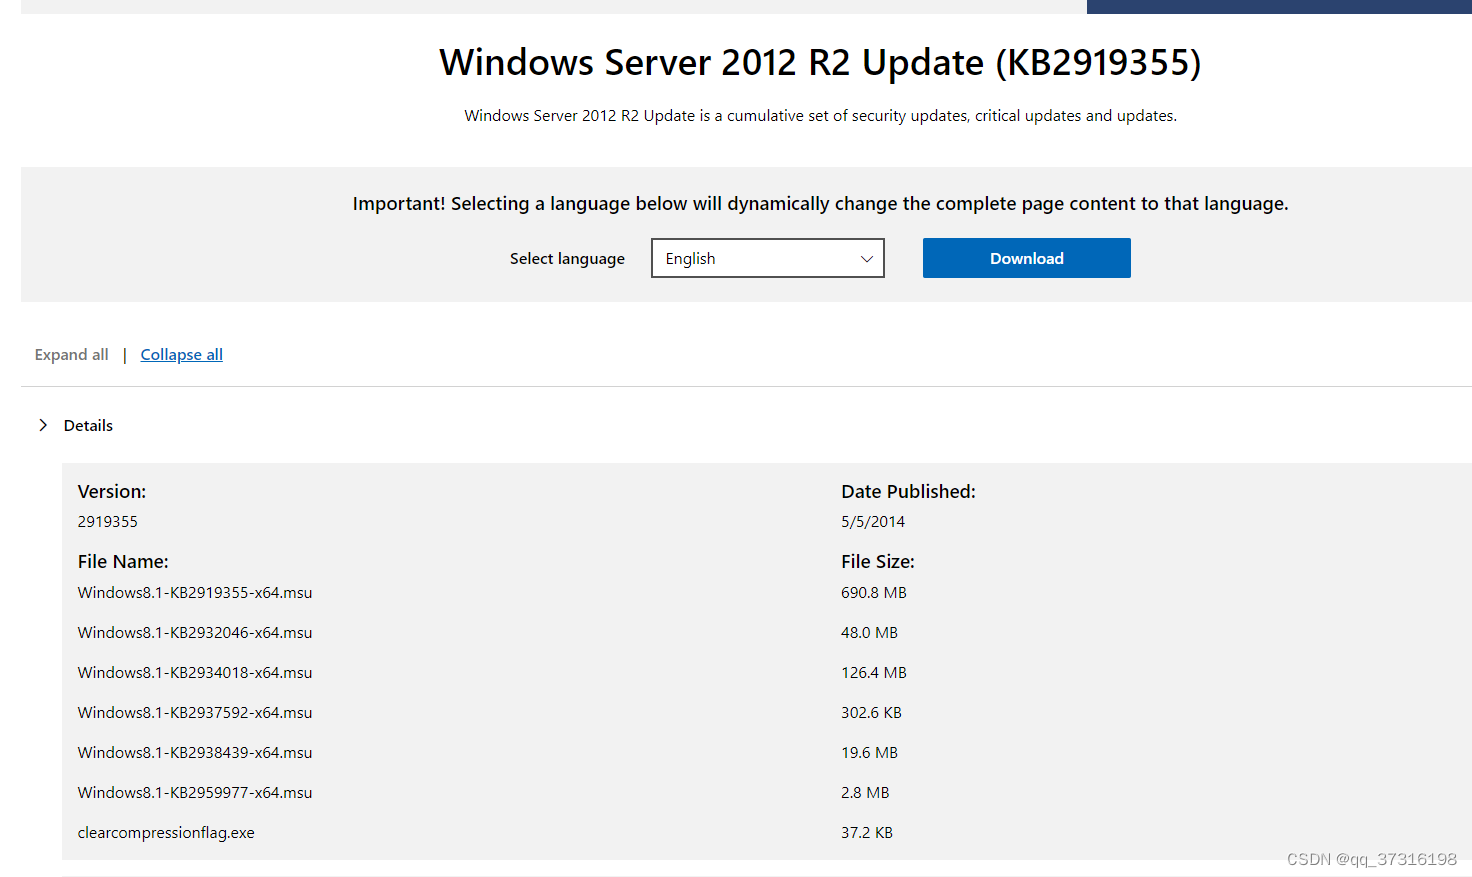Viewport: 1472px width, 877px height.
Task: Select file Windows8.1-KB2937592-x64.msu
Action: 195,712
